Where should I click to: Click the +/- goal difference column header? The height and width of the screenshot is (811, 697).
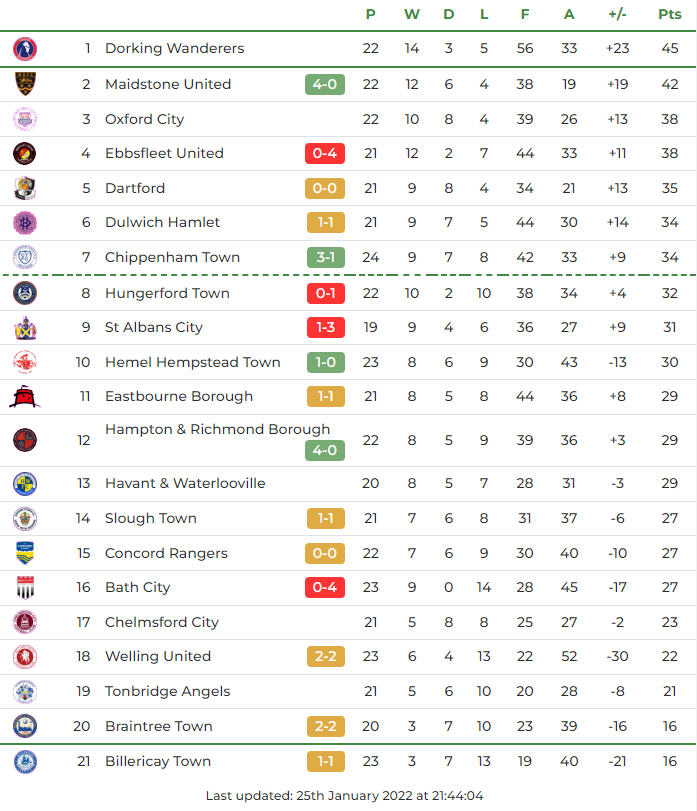617,14
